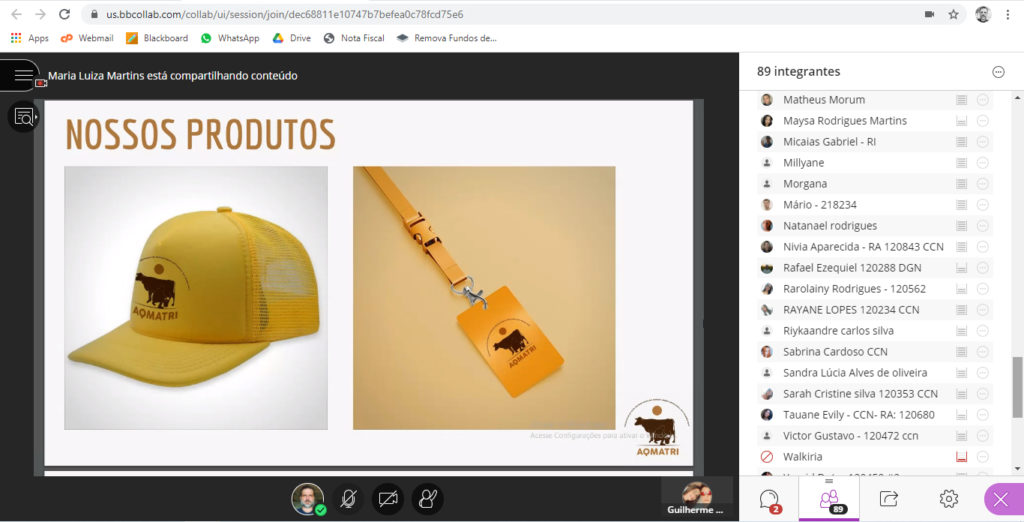Open the Blackboard bookmark

point(156,38)
